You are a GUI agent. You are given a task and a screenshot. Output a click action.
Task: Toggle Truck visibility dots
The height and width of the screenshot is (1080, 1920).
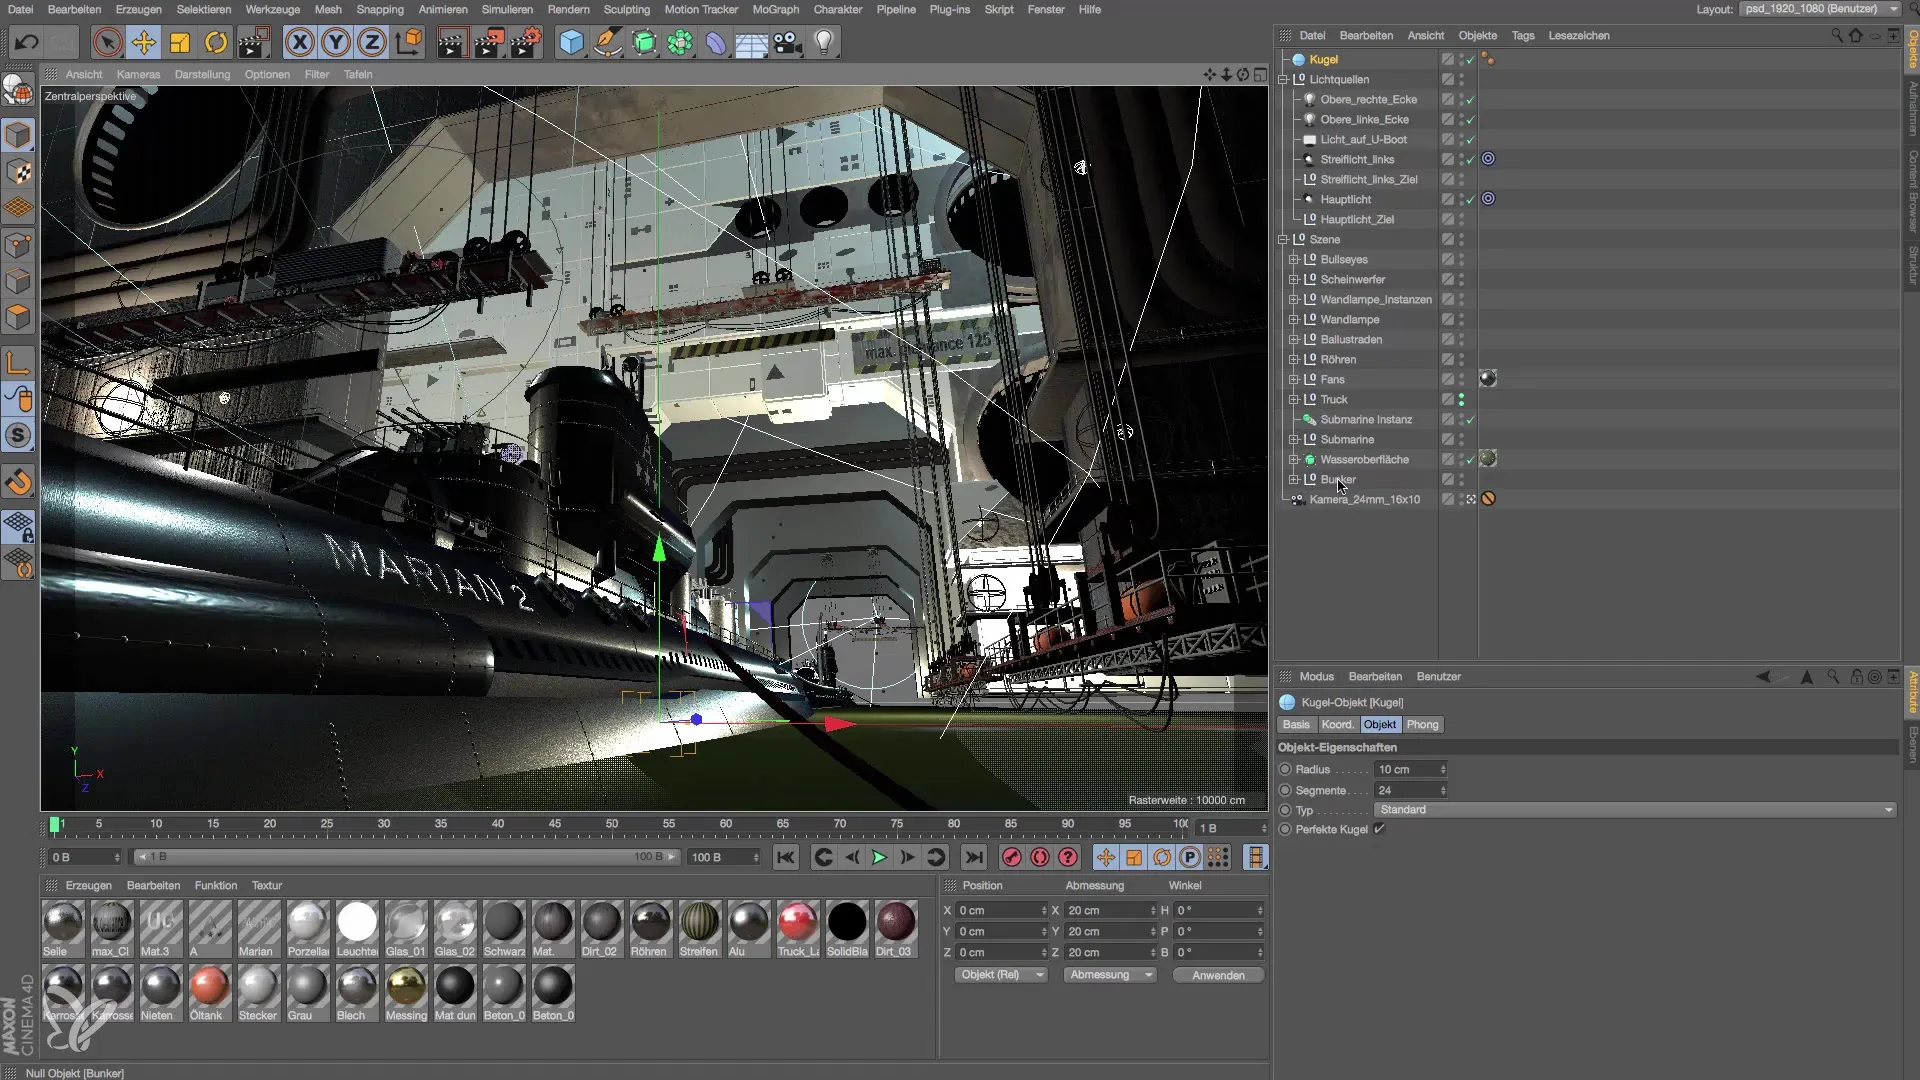pos(1461,399)
